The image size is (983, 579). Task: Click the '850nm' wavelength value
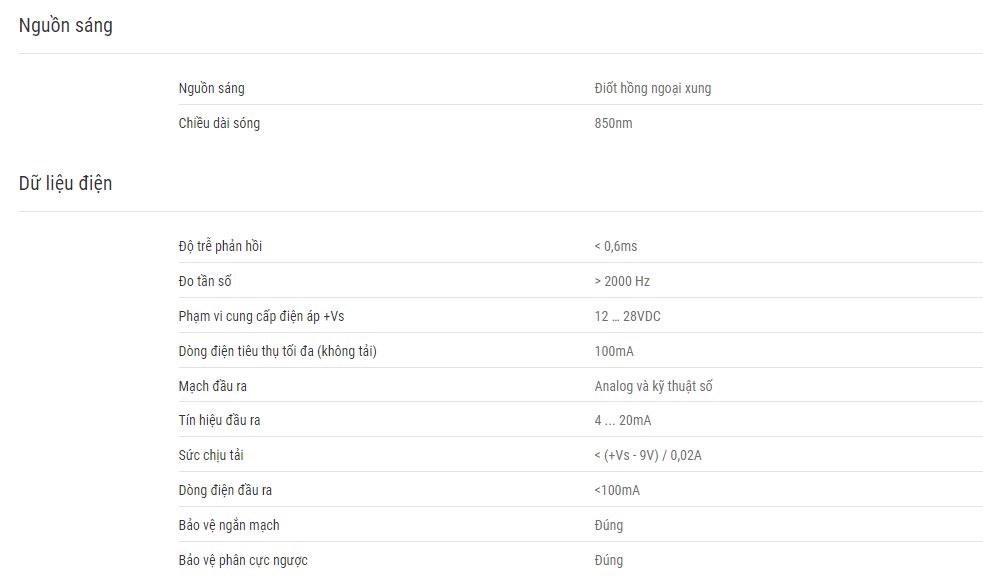613,123
